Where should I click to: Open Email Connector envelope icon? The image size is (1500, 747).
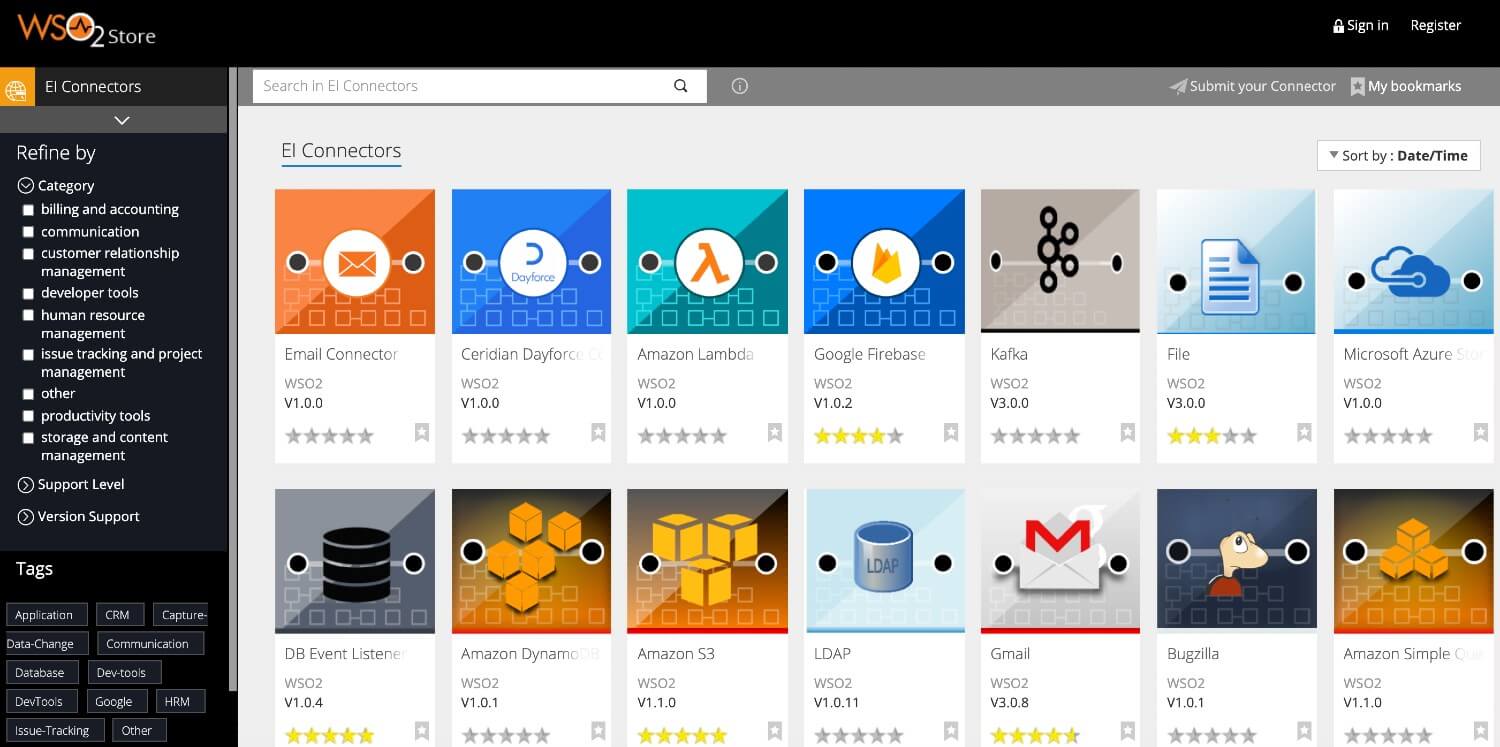coord(355,262)
